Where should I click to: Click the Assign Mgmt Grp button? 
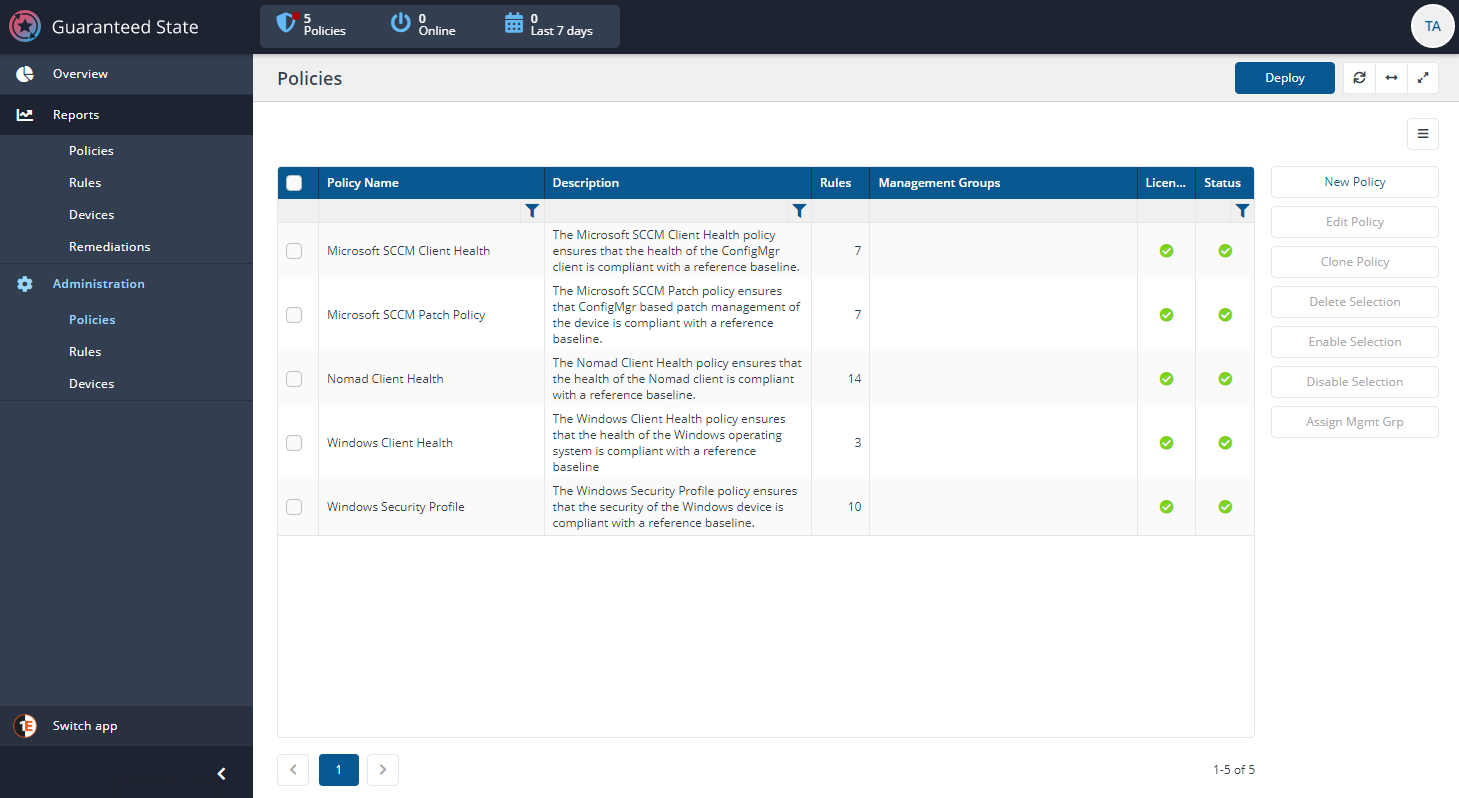1355,422
